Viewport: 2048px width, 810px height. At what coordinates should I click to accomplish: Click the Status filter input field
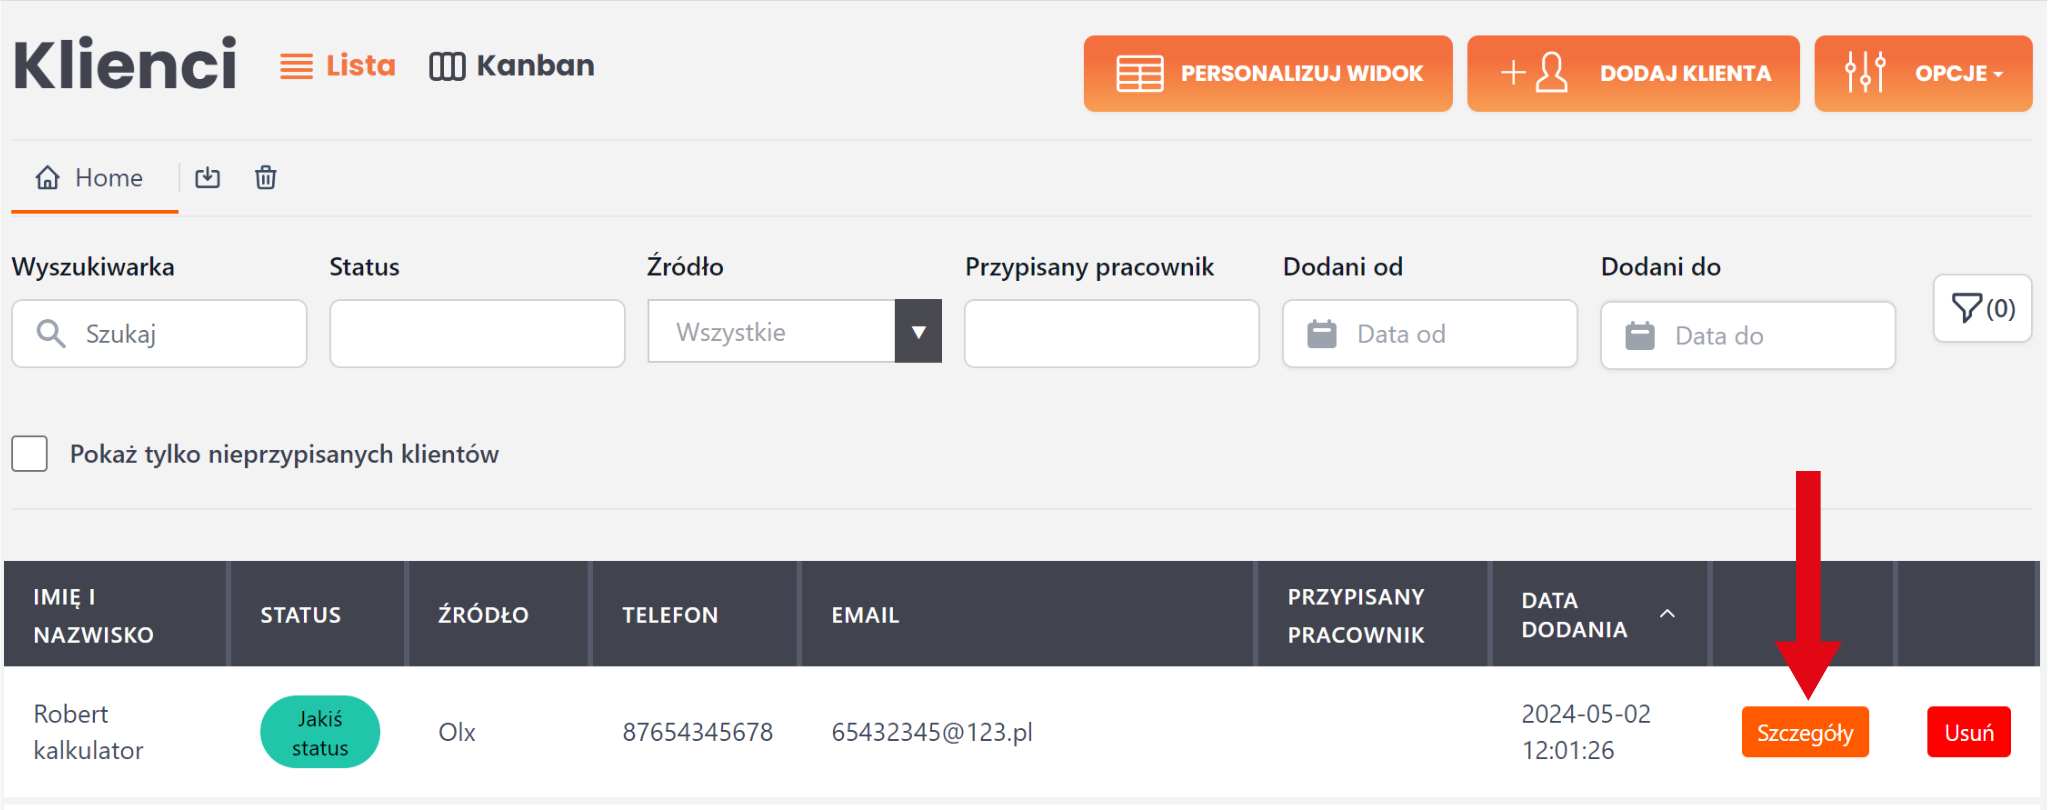477,334
